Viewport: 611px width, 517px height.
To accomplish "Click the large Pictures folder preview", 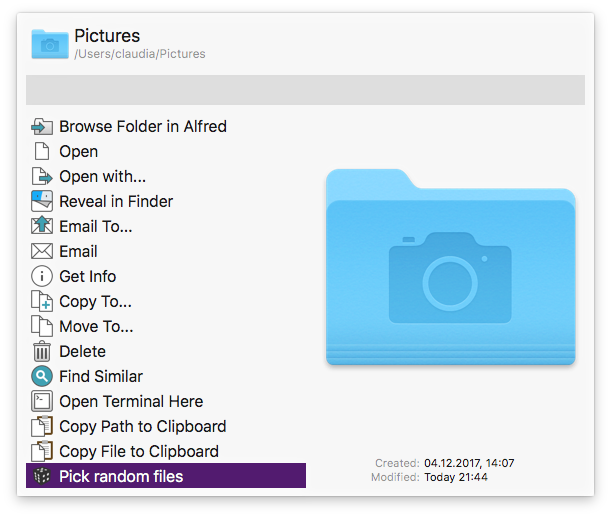I will [450, 268].
